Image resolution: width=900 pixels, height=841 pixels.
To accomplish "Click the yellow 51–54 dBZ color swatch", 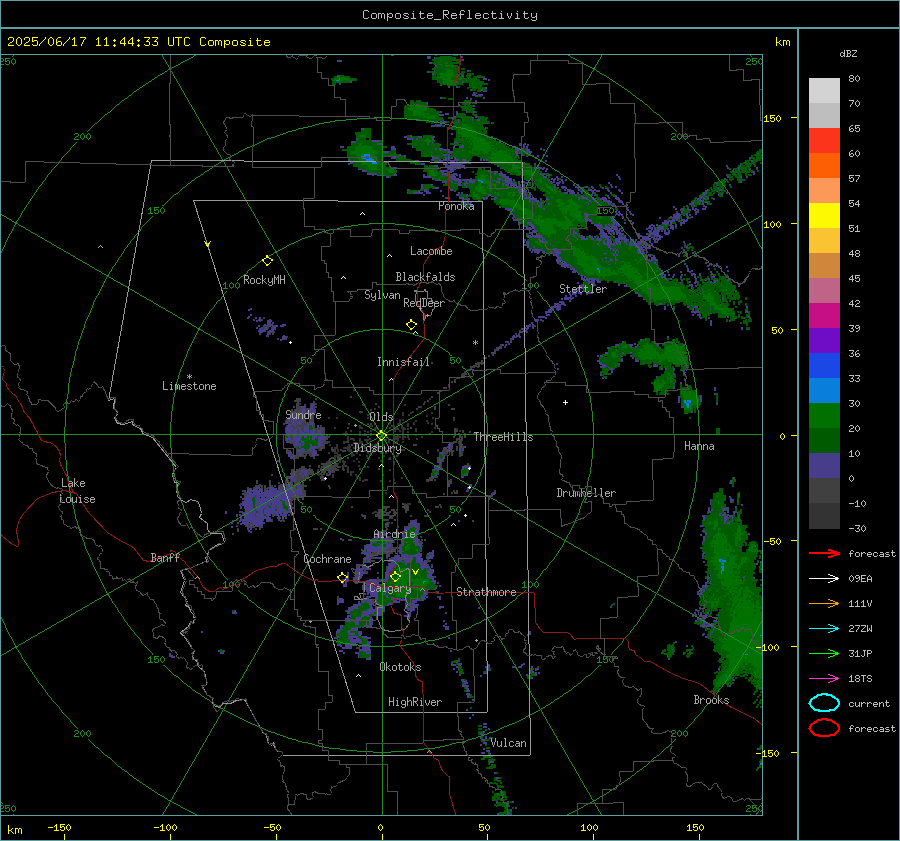I will click(824, 216).
